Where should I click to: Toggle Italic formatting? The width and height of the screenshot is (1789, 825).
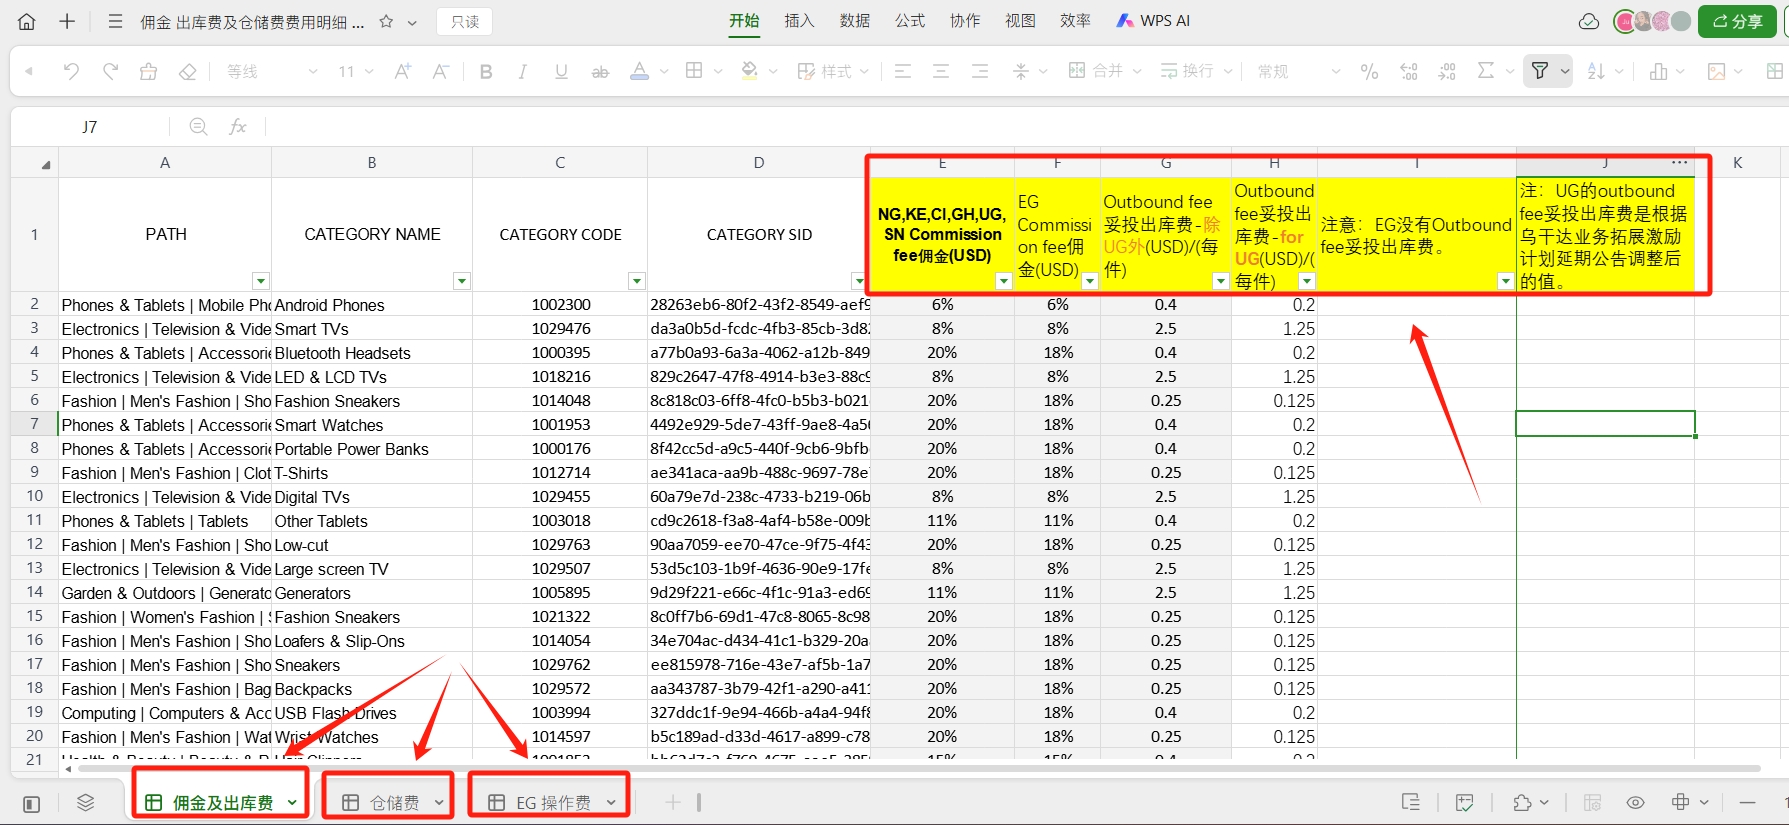(x=522, y=71)
